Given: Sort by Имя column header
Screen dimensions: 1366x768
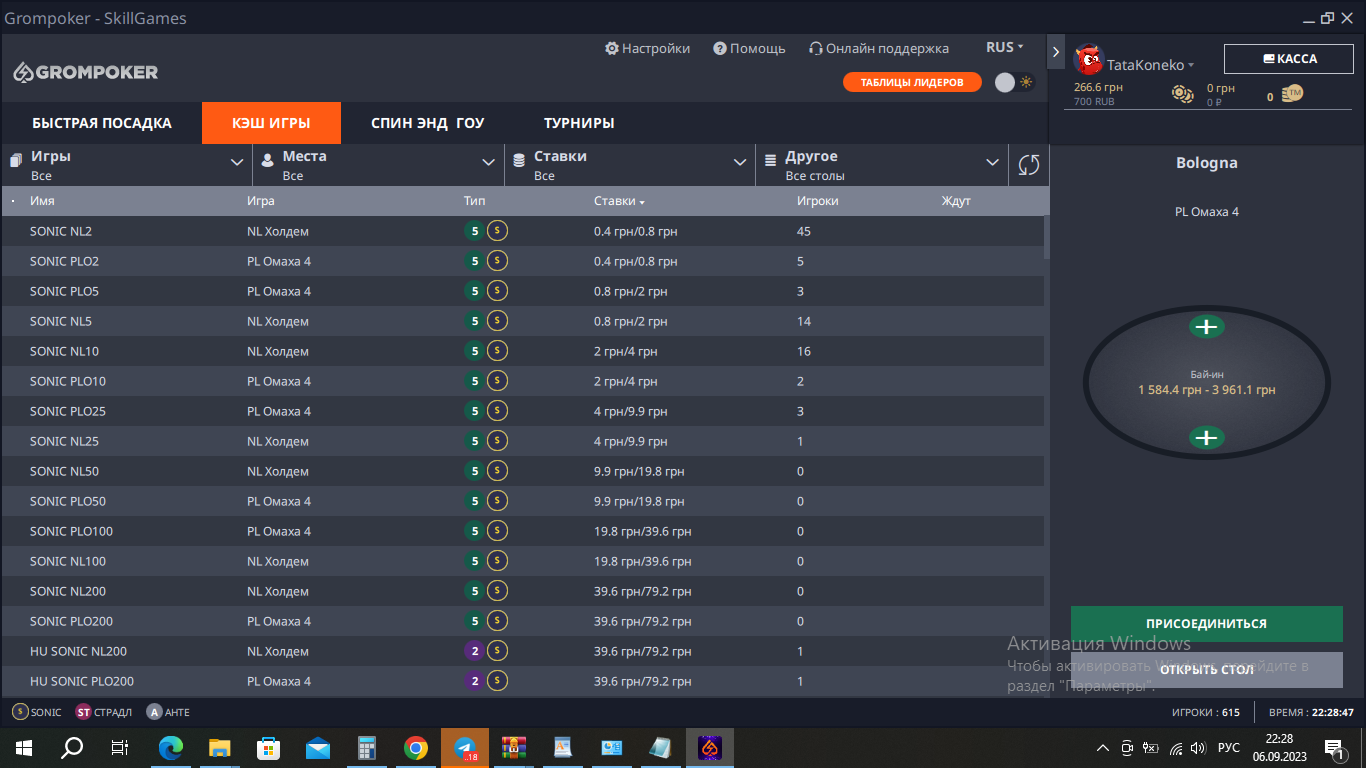Looking at the screenshot, I should (42, 201).
